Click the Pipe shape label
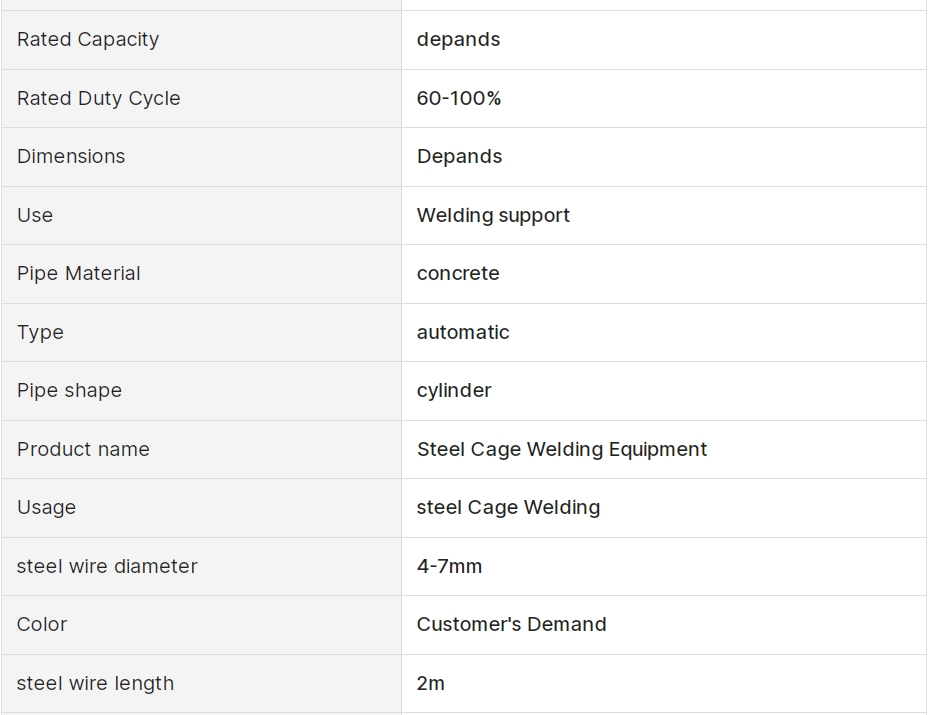Image resolution: width=942 pixels, height=715 pixels. [x=70, y=391]
